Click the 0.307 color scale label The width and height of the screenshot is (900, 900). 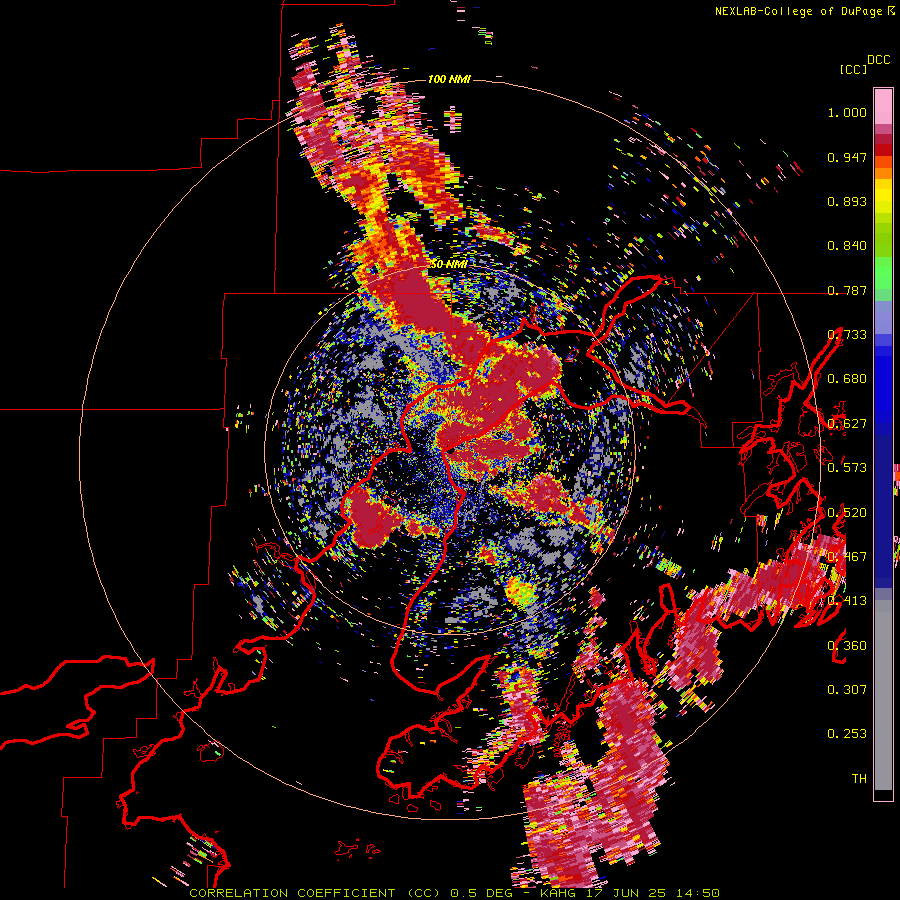point(847,690)
